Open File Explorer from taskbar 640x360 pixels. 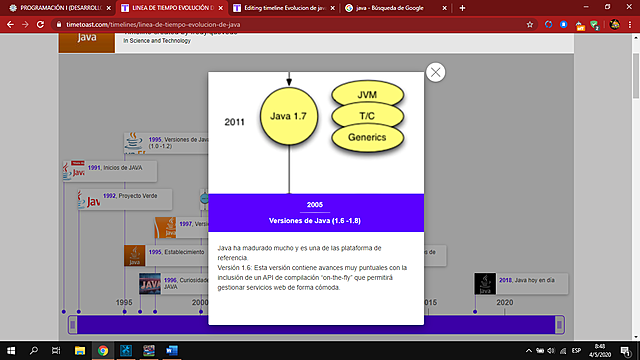(x=80, y=351)
